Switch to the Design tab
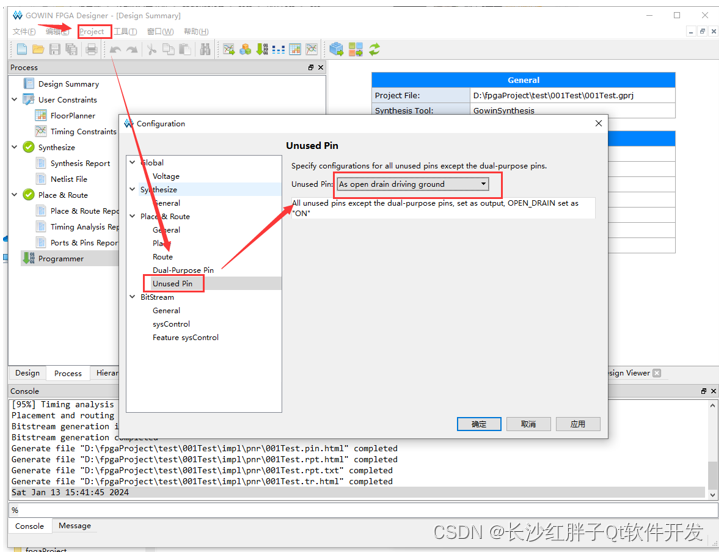This screenshot has width=719, height=552. pyautogui.click(x=28, y=373)
